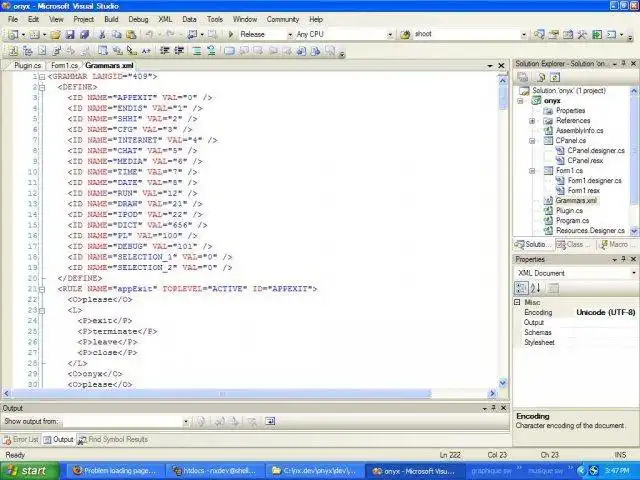Open the Properties Window toolbar icon
The height and width of the screenshot is (480, 640).
point(553,35)
